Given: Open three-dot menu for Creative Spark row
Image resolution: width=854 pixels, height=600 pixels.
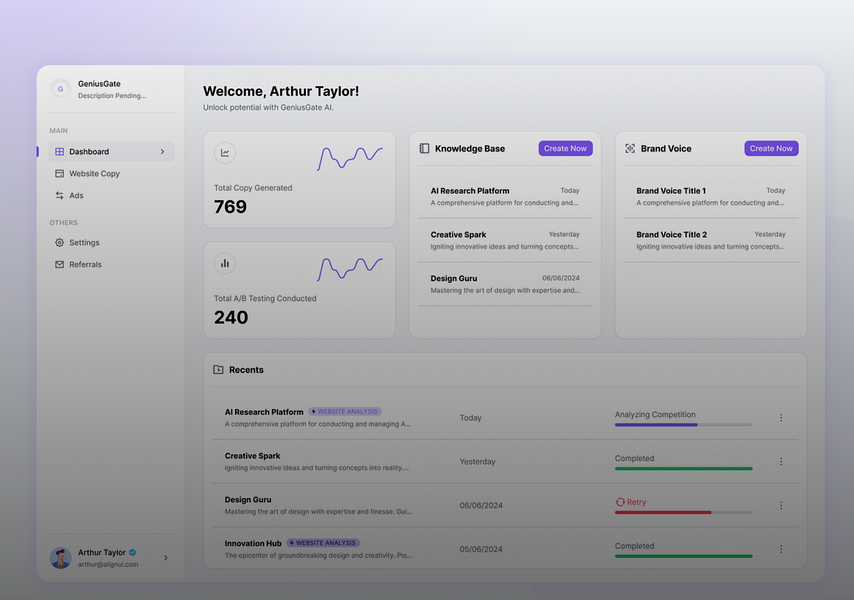Looking at the screenshot, I should (x=781, y=462).
